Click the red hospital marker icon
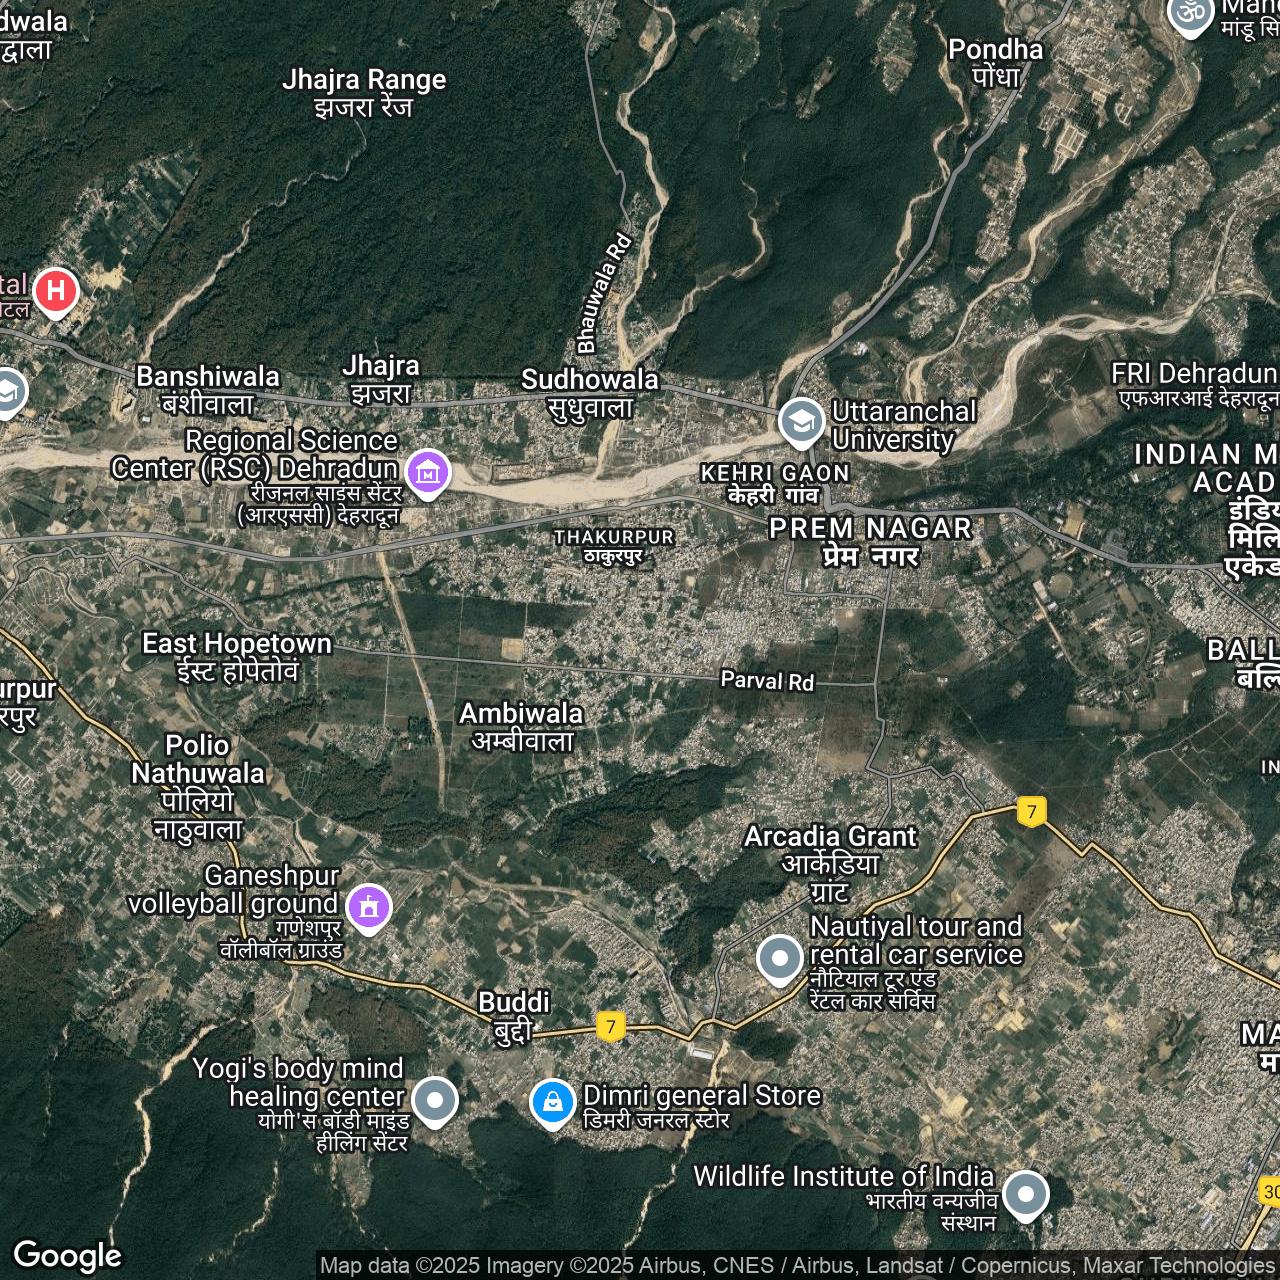 pos(56,291)
